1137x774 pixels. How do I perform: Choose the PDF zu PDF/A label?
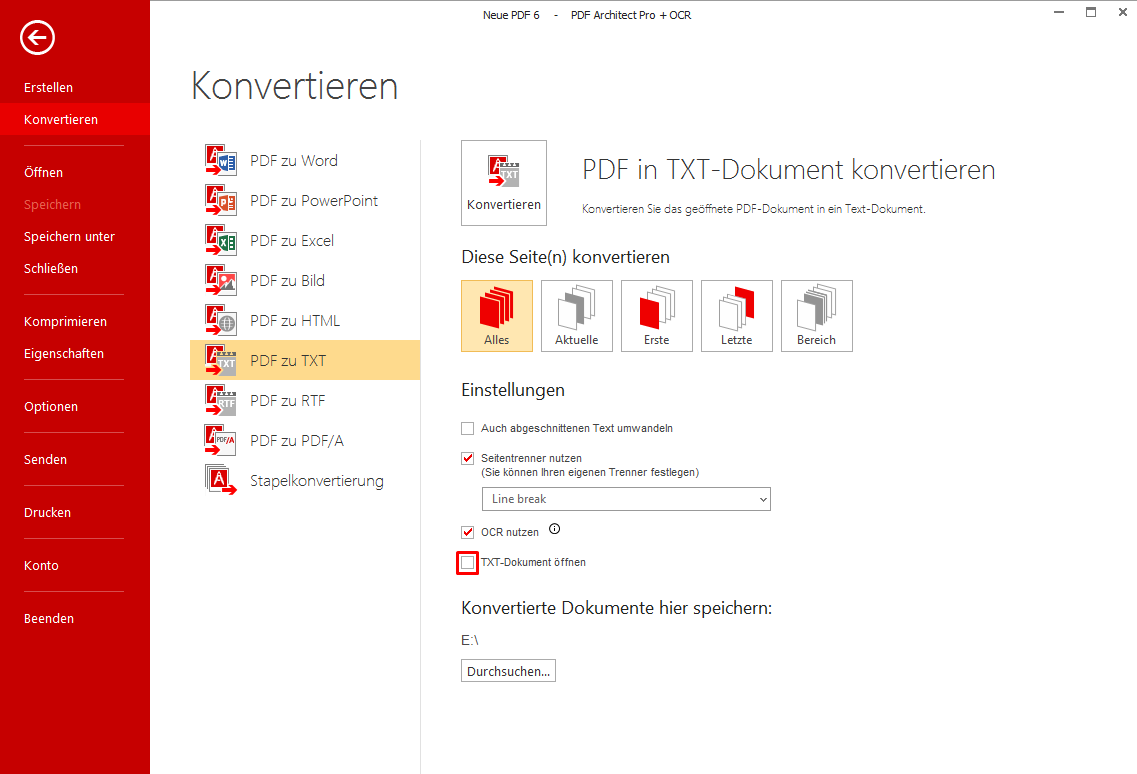297,440
